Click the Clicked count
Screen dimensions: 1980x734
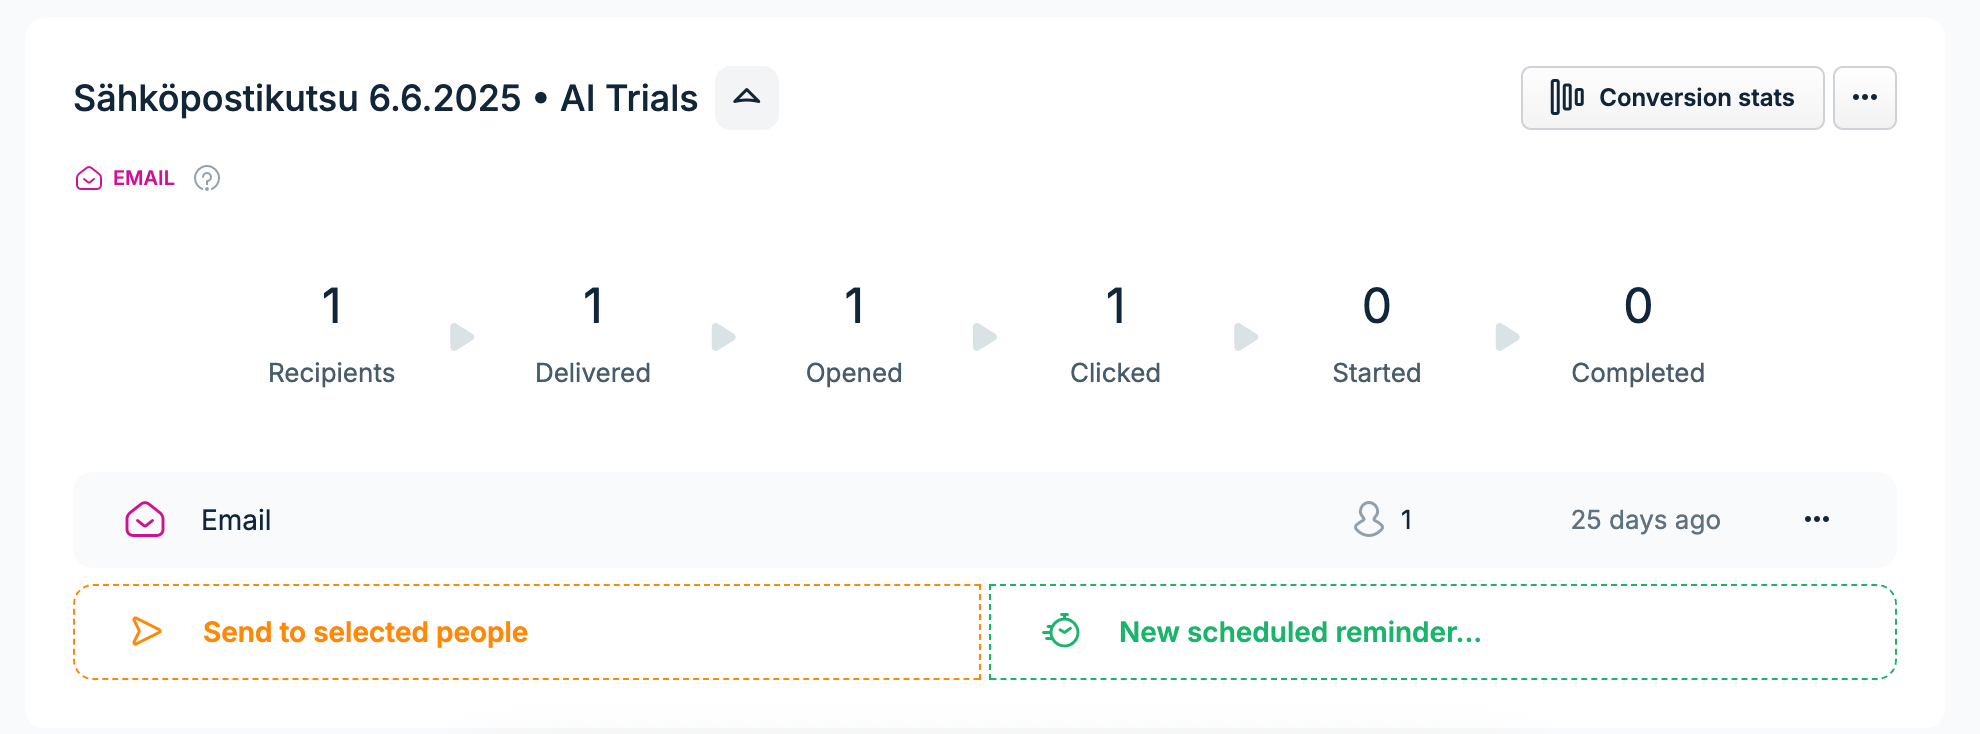click(x=1116, y=306)
